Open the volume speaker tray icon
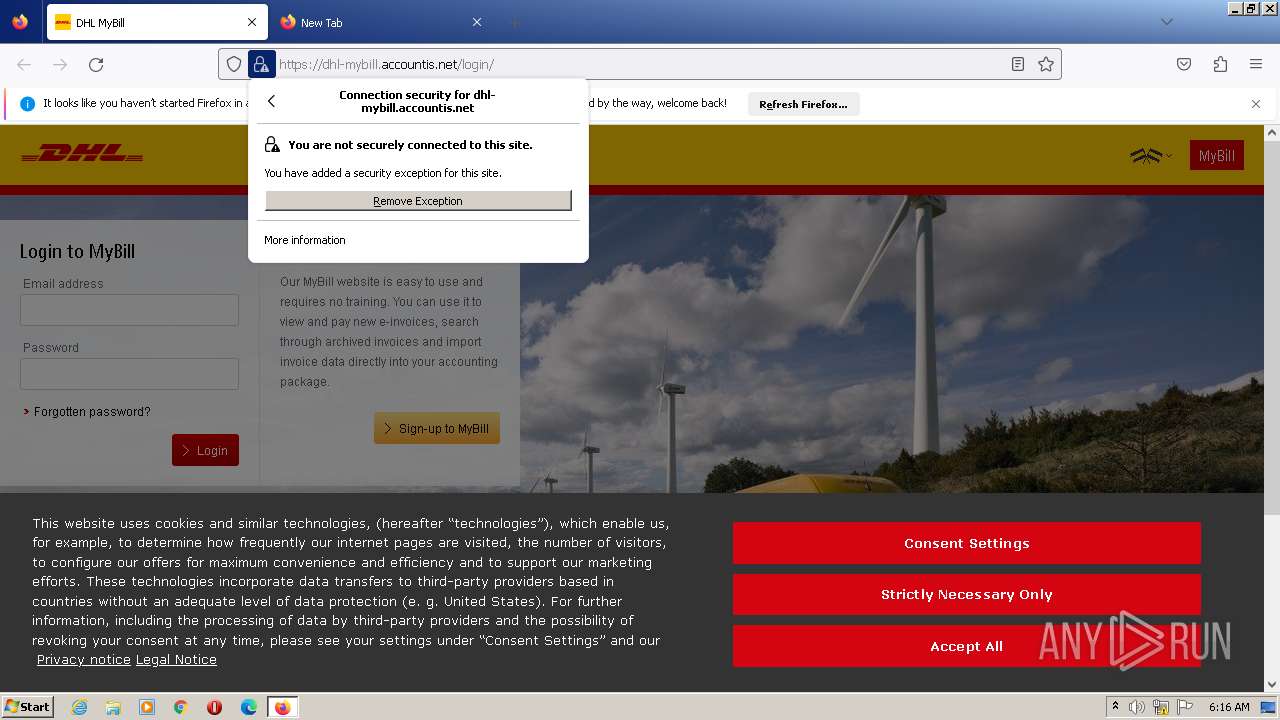Viewport: 1280px width, 720px height. pyautogui.click(x=1137, y=707)
